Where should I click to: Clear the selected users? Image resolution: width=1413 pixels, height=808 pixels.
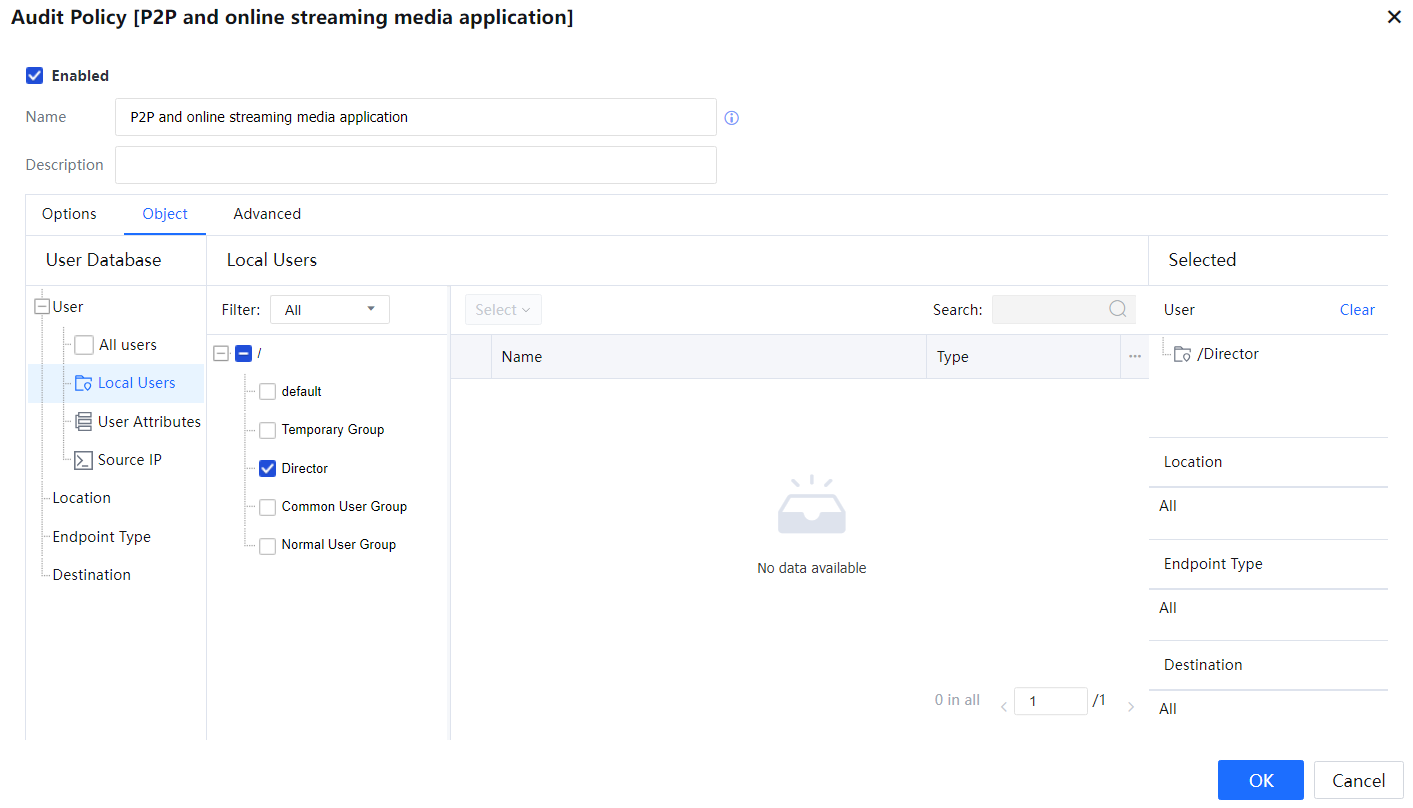point(1356,310)
